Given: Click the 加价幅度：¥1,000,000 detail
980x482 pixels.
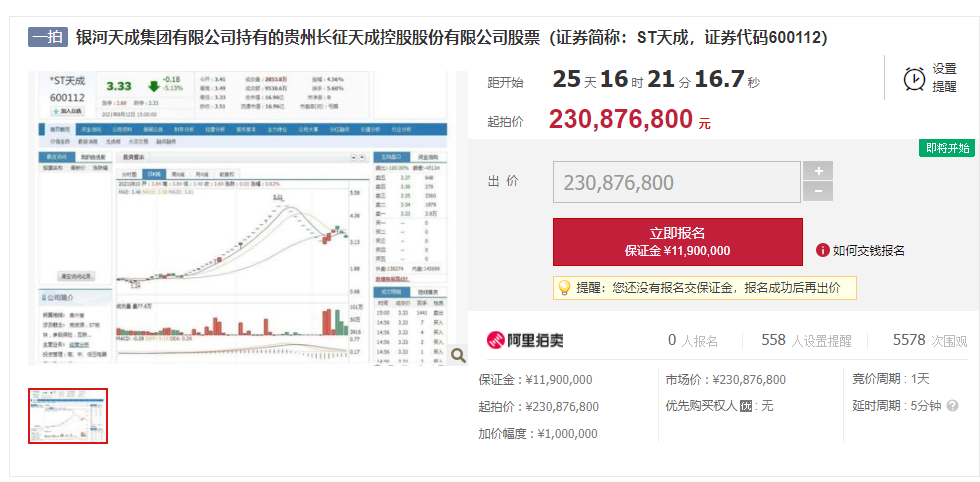Looking at the screenshot, I should click(538, 434).
